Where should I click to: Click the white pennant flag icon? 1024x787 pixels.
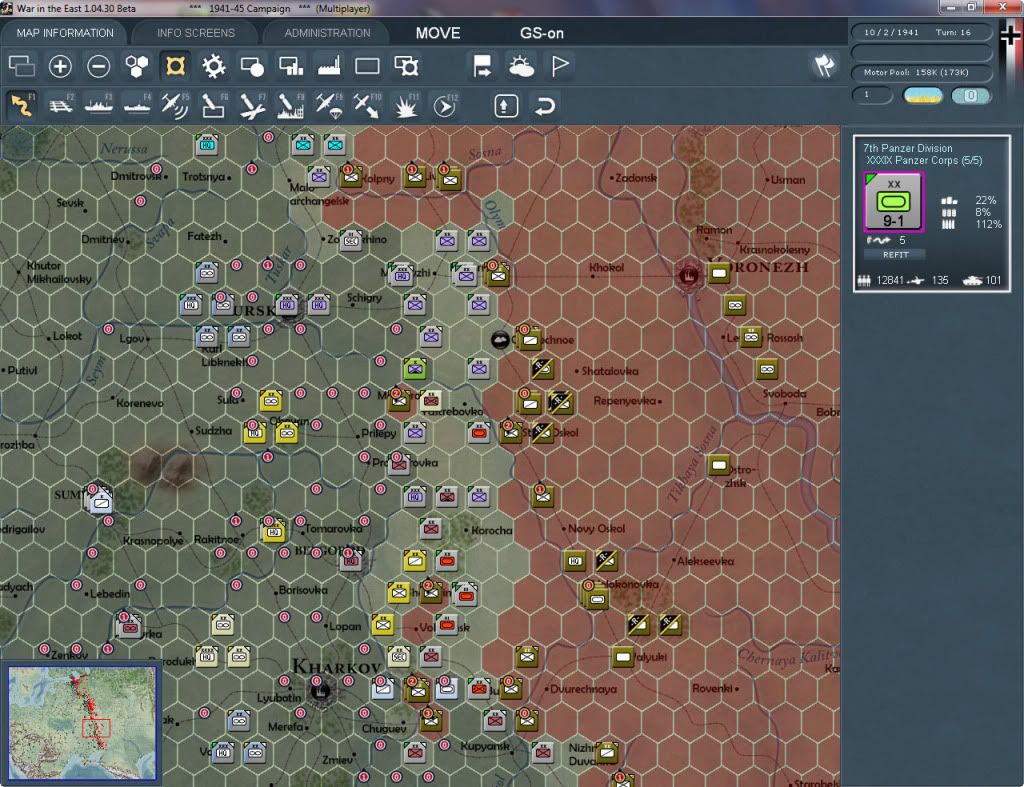pyautogui.click(x=560, y=66)
